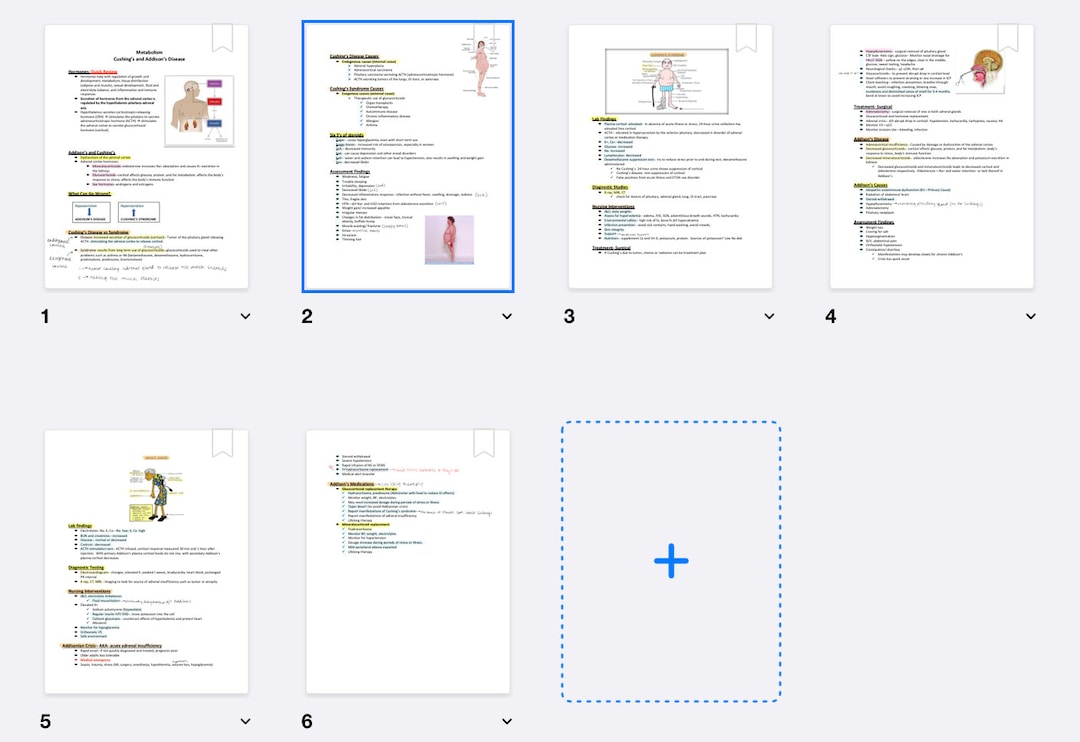This screenshot has width=1080, height=742.
Task: Open the options chevron under page 5
Action: point(245,721)
